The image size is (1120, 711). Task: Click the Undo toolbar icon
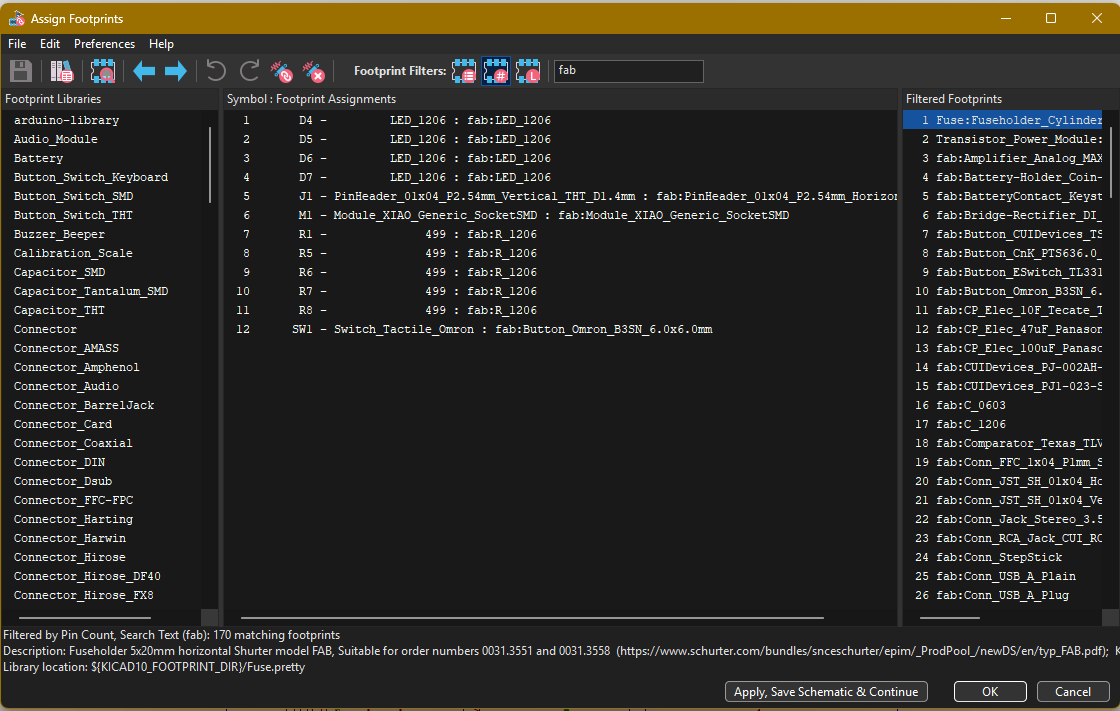coord(216,71)
